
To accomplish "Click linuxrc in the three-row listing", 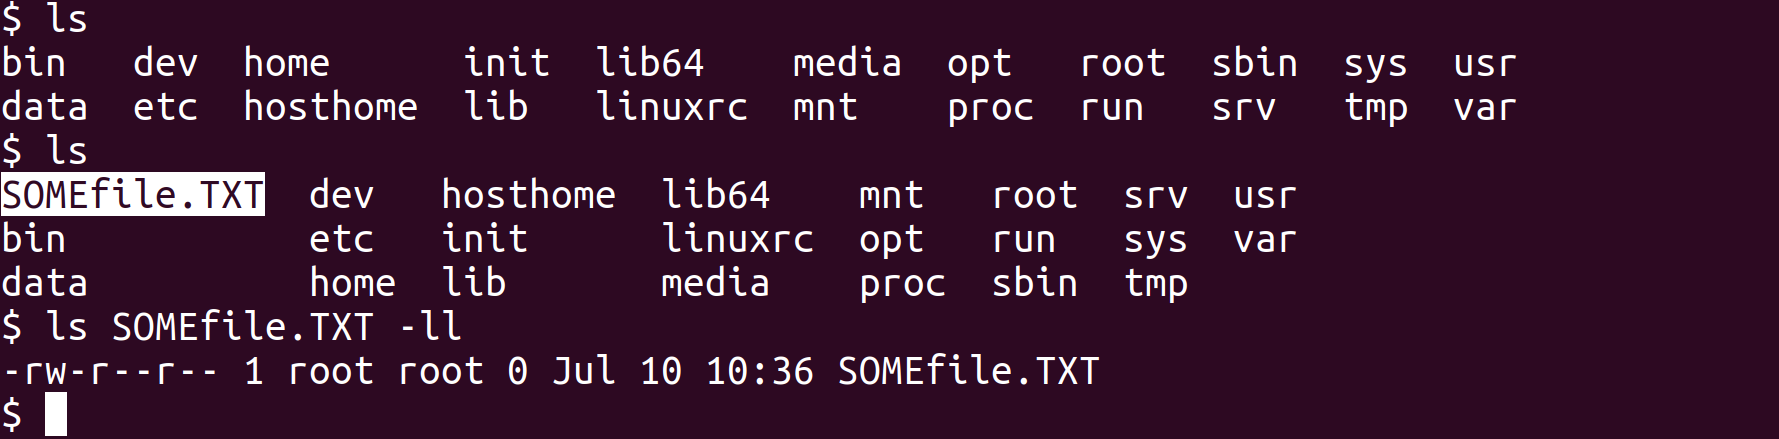I will [737, 239].
